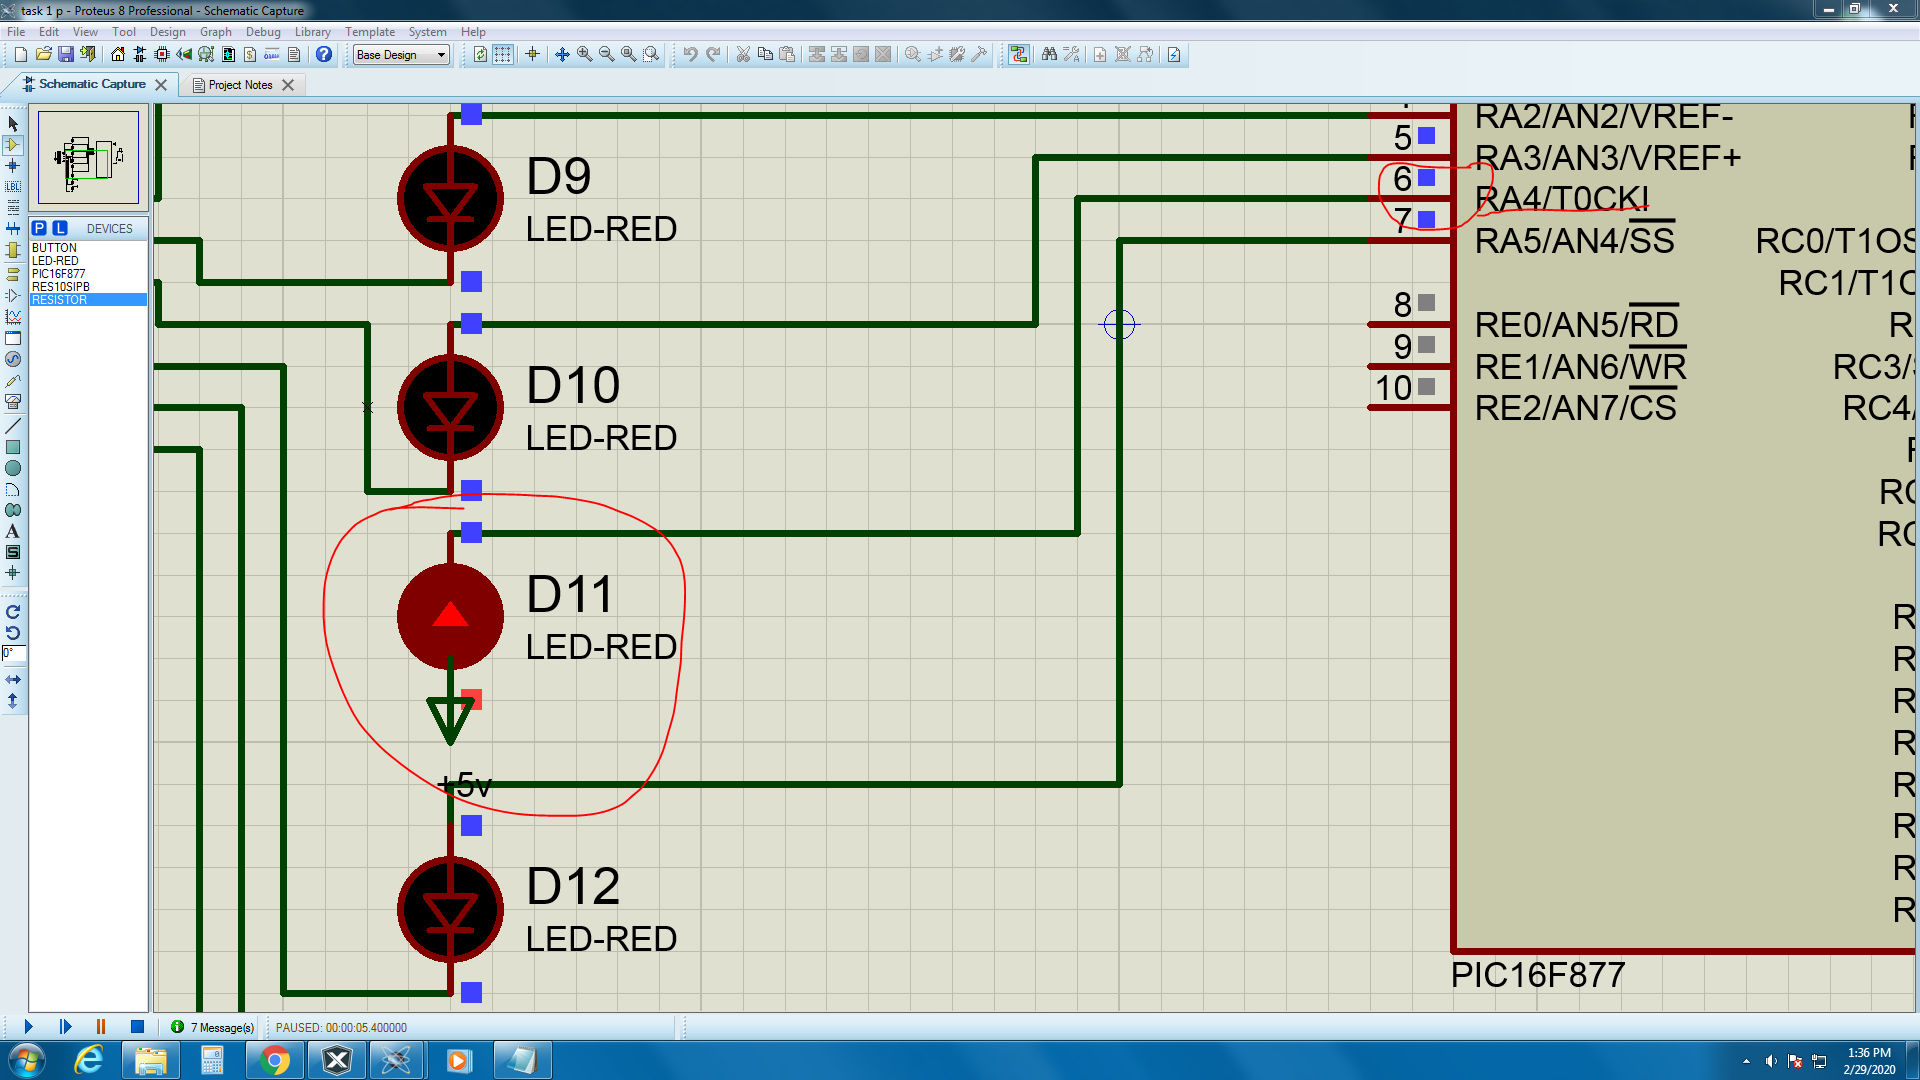Toggle Wire Autorouter toolbar button

point(1019,54)
